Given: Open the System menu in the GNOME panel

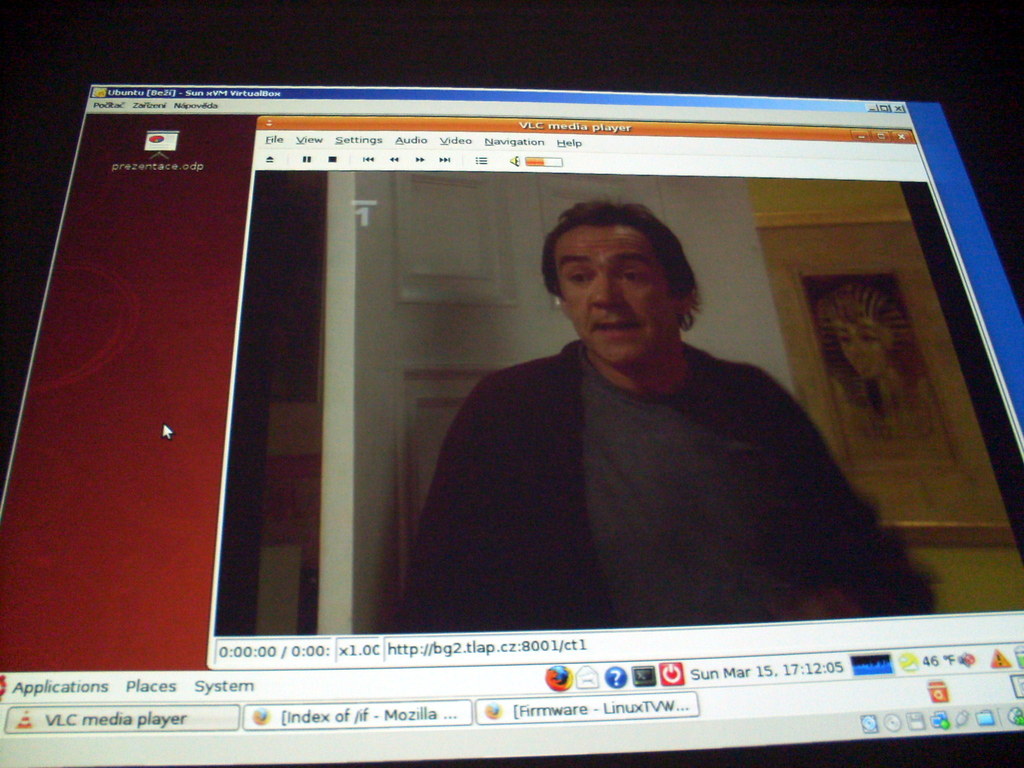Looking at the screenshot, I should pyautogui.click(x=224, y=686).
